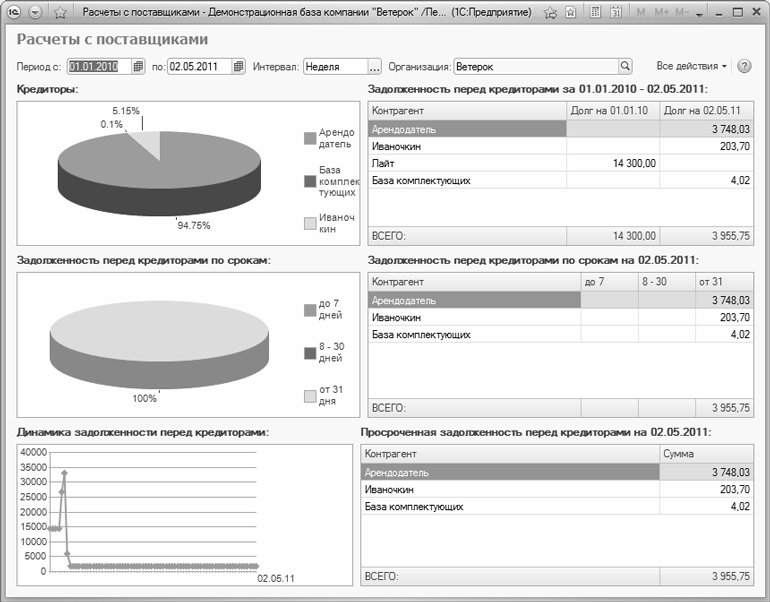Click the Интервал field showing Неделя
Viewport: 770px width, 602px height.
pos(335,66)
